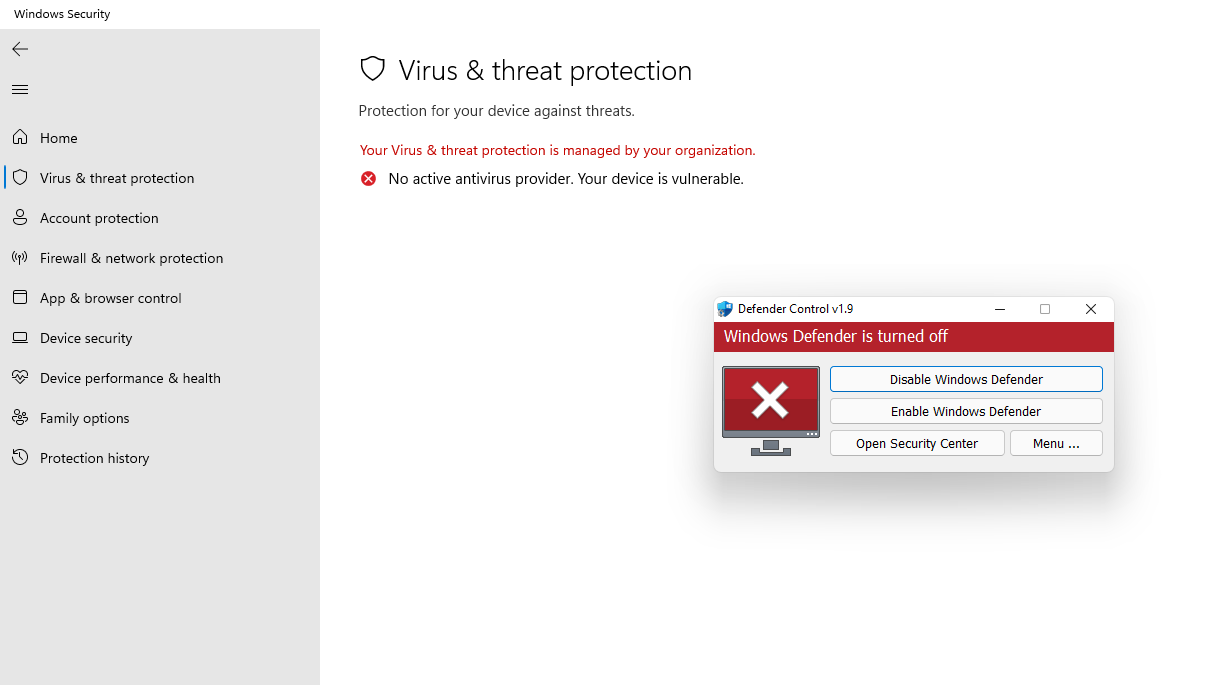Click the back arrow at the top left

(19, 48)
